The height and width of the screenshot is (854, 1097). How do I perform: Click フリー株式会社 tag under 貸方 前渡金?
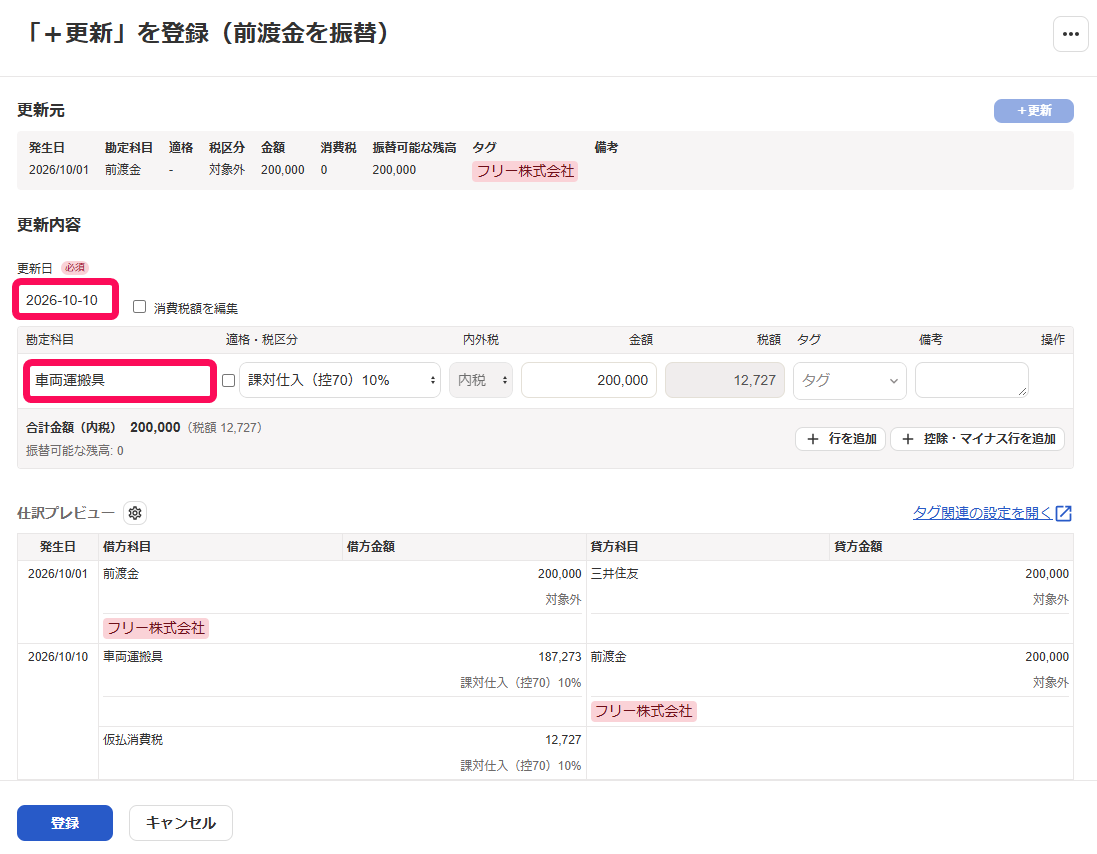pyautogui.click(x=644, y=711)
